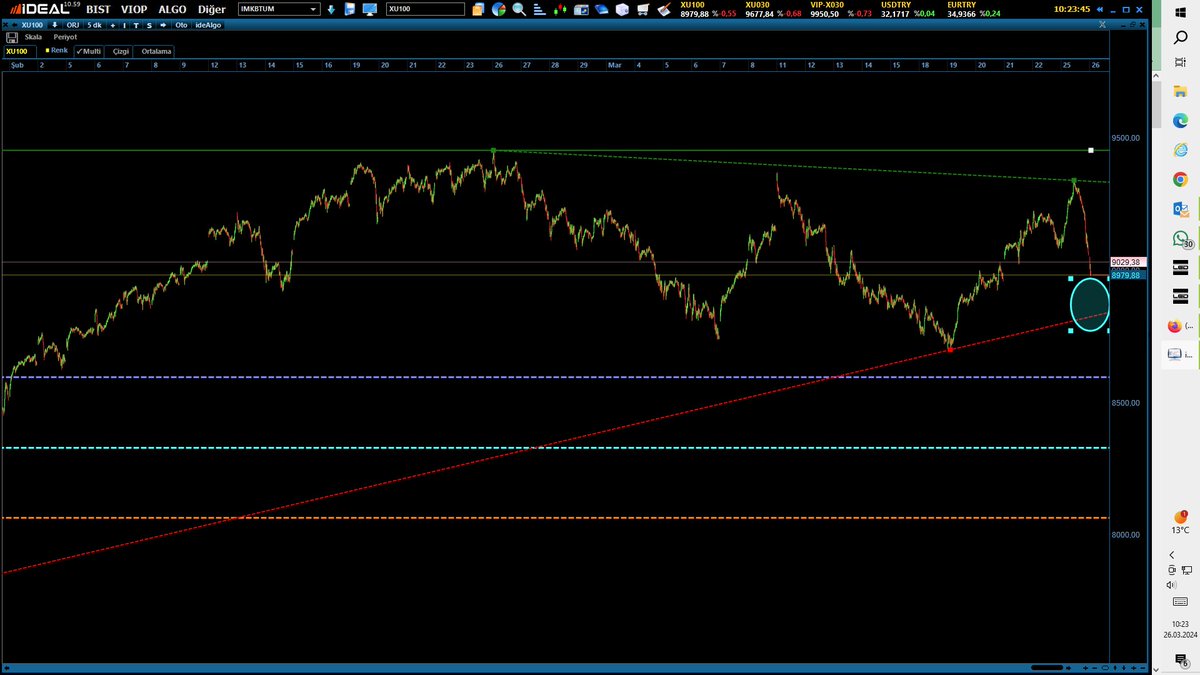This screenshot has height=675, width=1200.
Task: Open the candlestick chart icon
Action: tap(560, 9)
